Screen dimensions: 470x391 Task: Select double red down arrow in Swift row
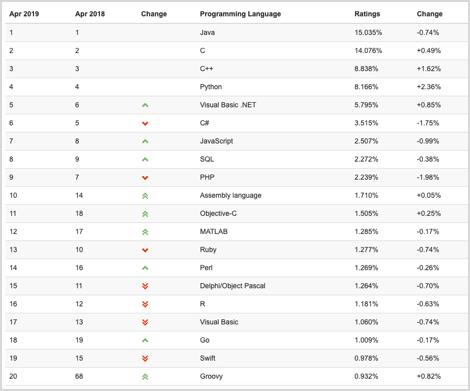point(145,358)
